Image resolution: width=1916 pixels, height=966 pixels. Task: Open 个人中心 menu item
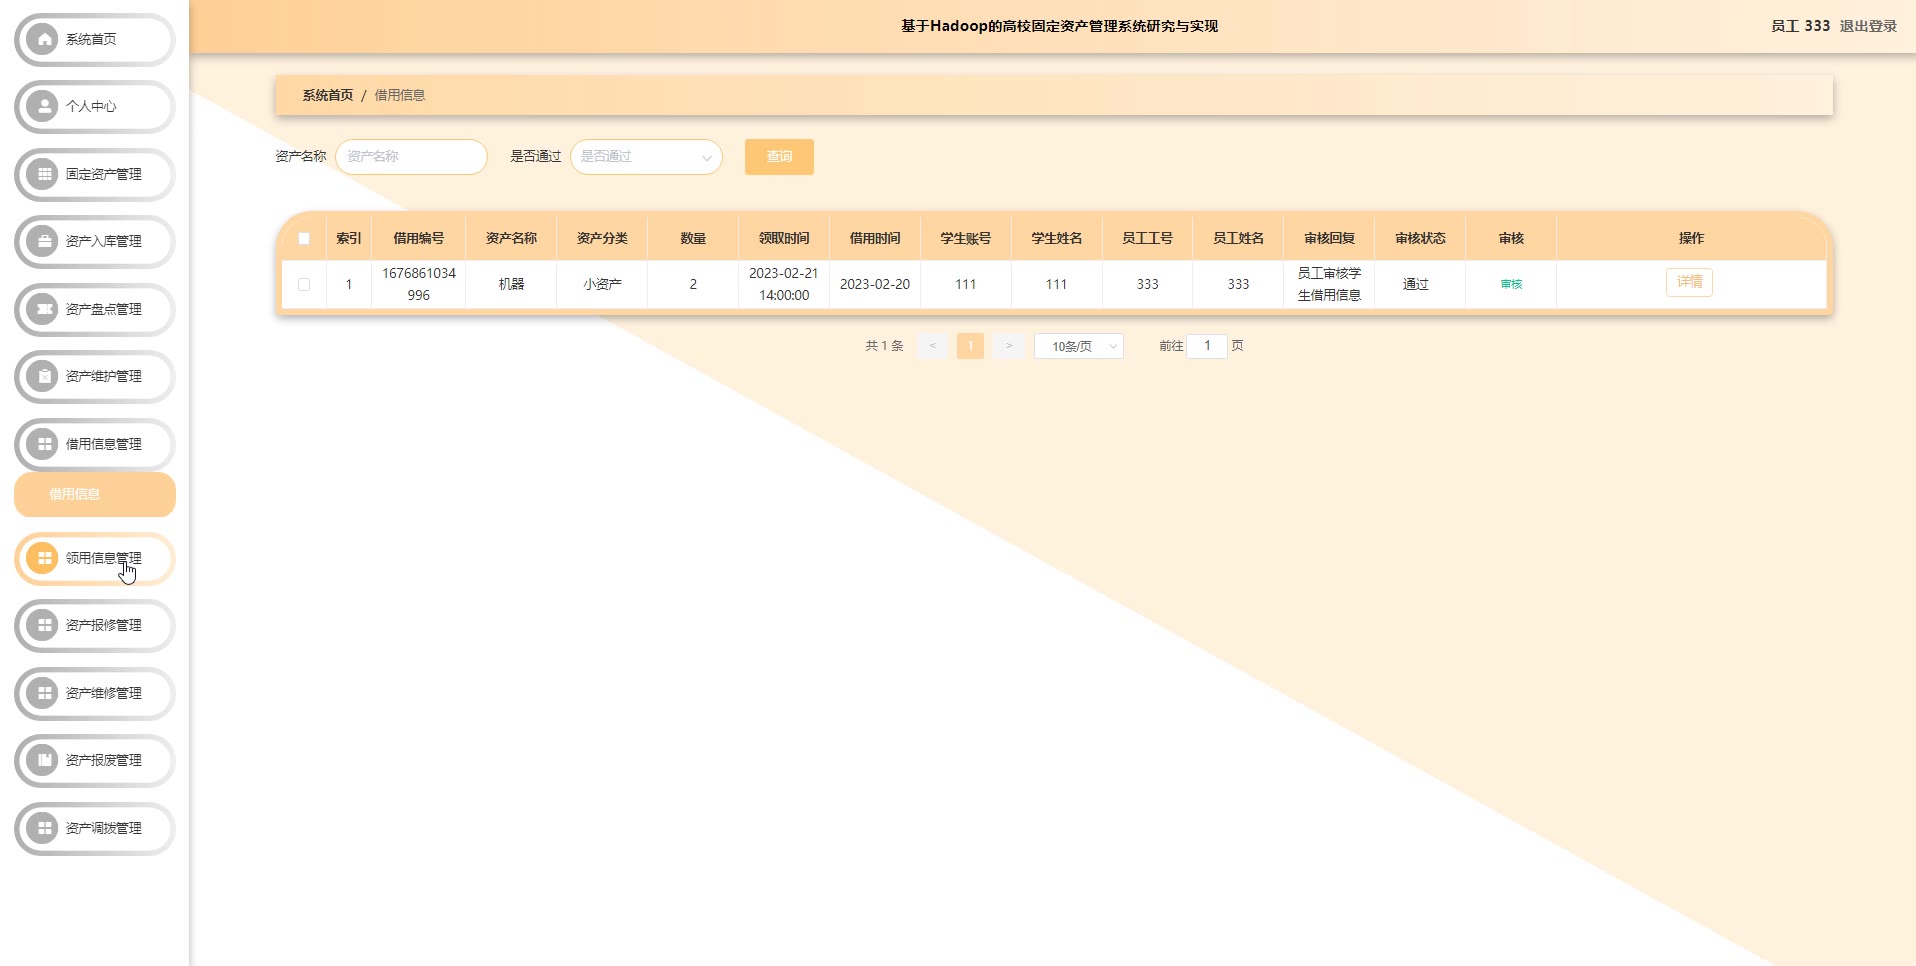[95, 107]
